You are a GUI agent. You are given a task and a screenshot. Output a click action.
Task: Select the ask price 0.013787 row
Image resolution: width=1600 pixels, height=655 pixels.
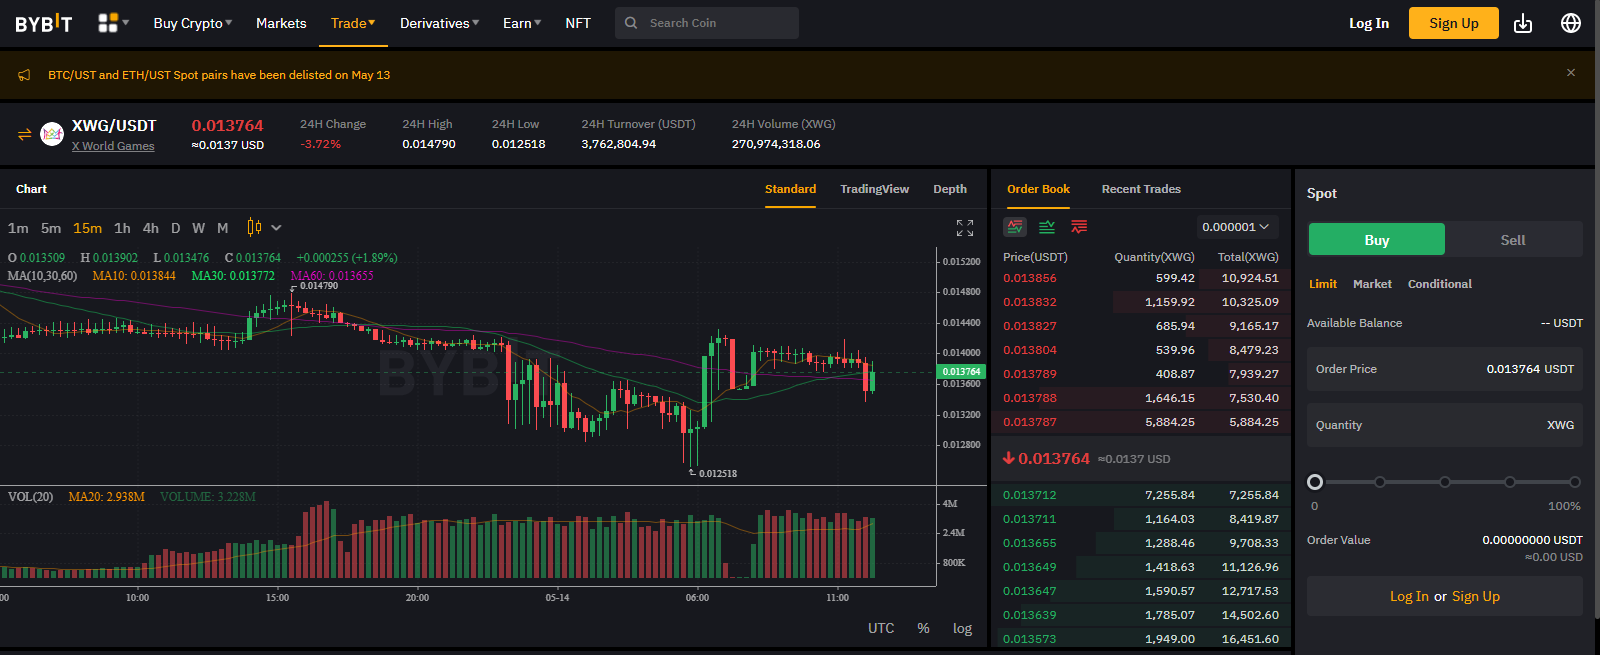point(1141,422)
